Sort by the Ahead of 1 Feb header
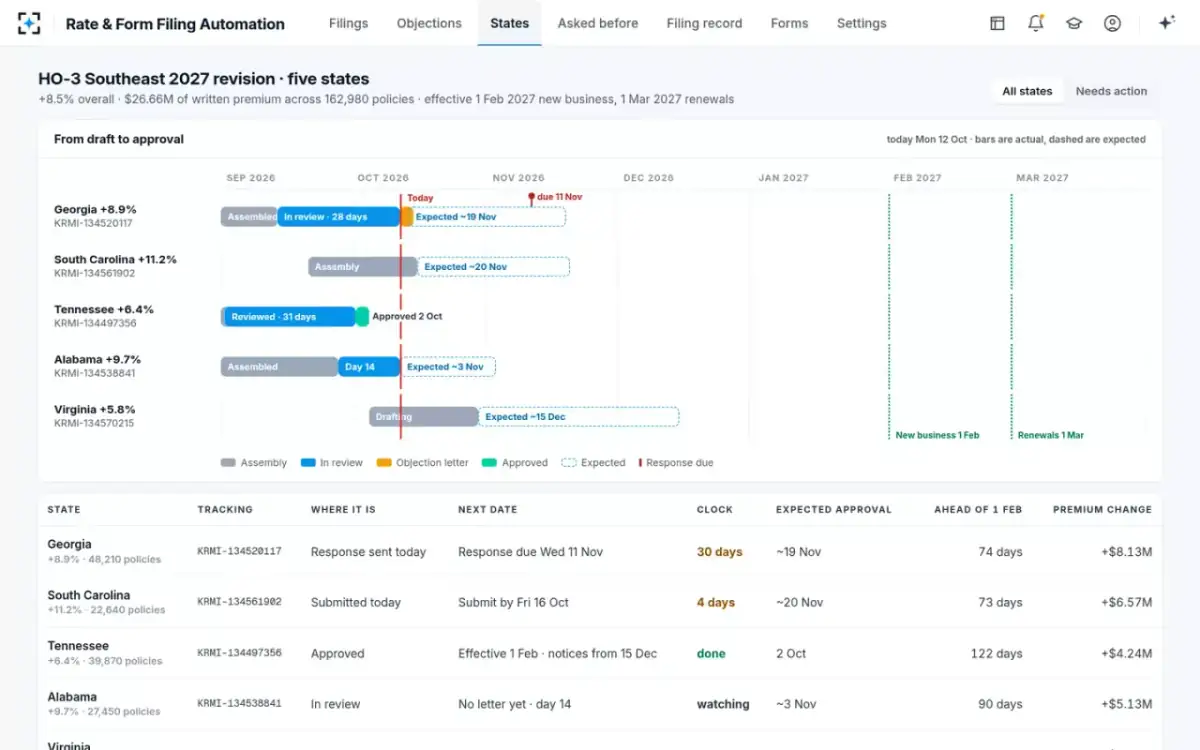 (x=978, y=509)
